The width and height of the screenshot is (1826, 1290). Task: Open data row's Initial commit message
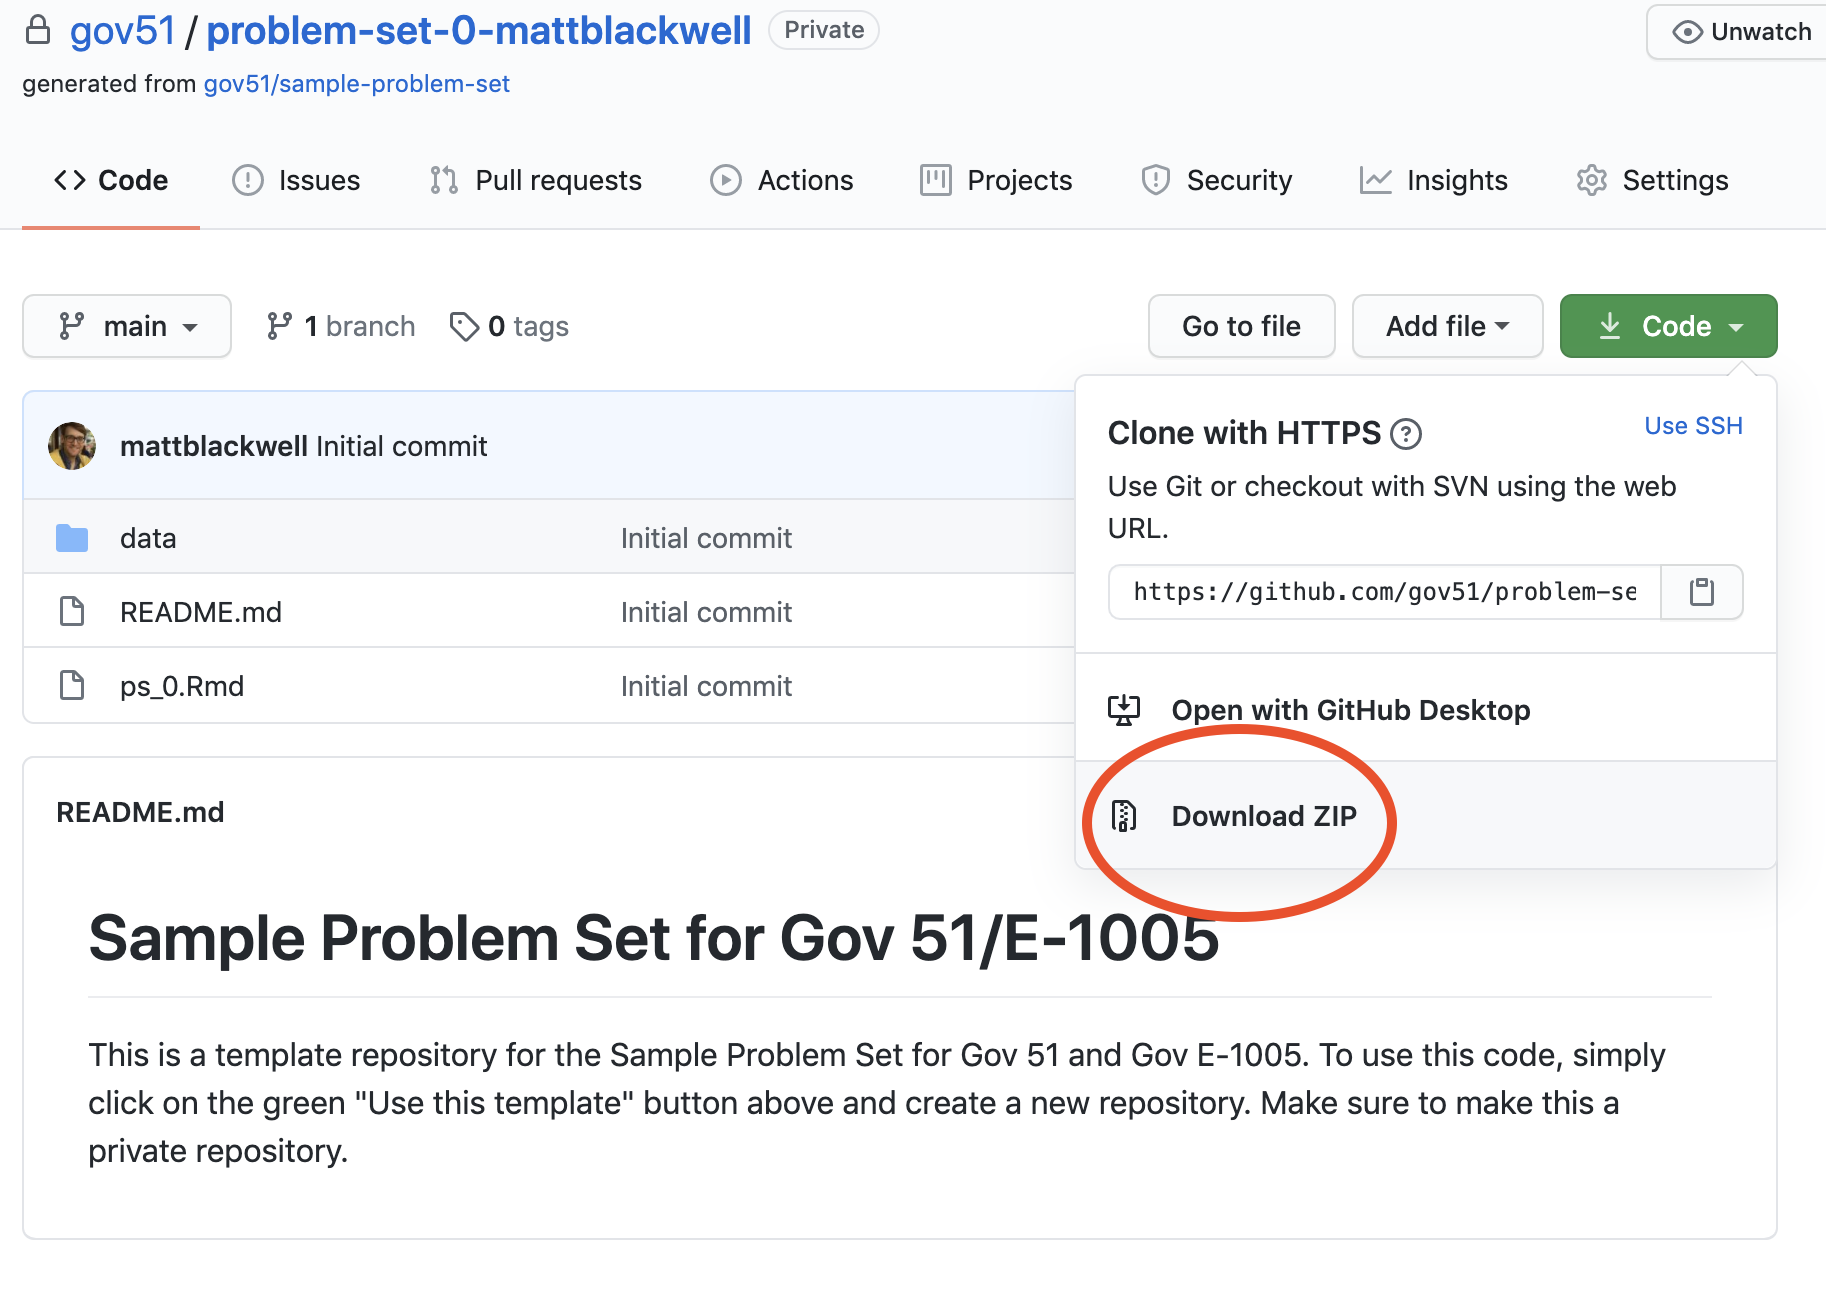coord(706,538)
